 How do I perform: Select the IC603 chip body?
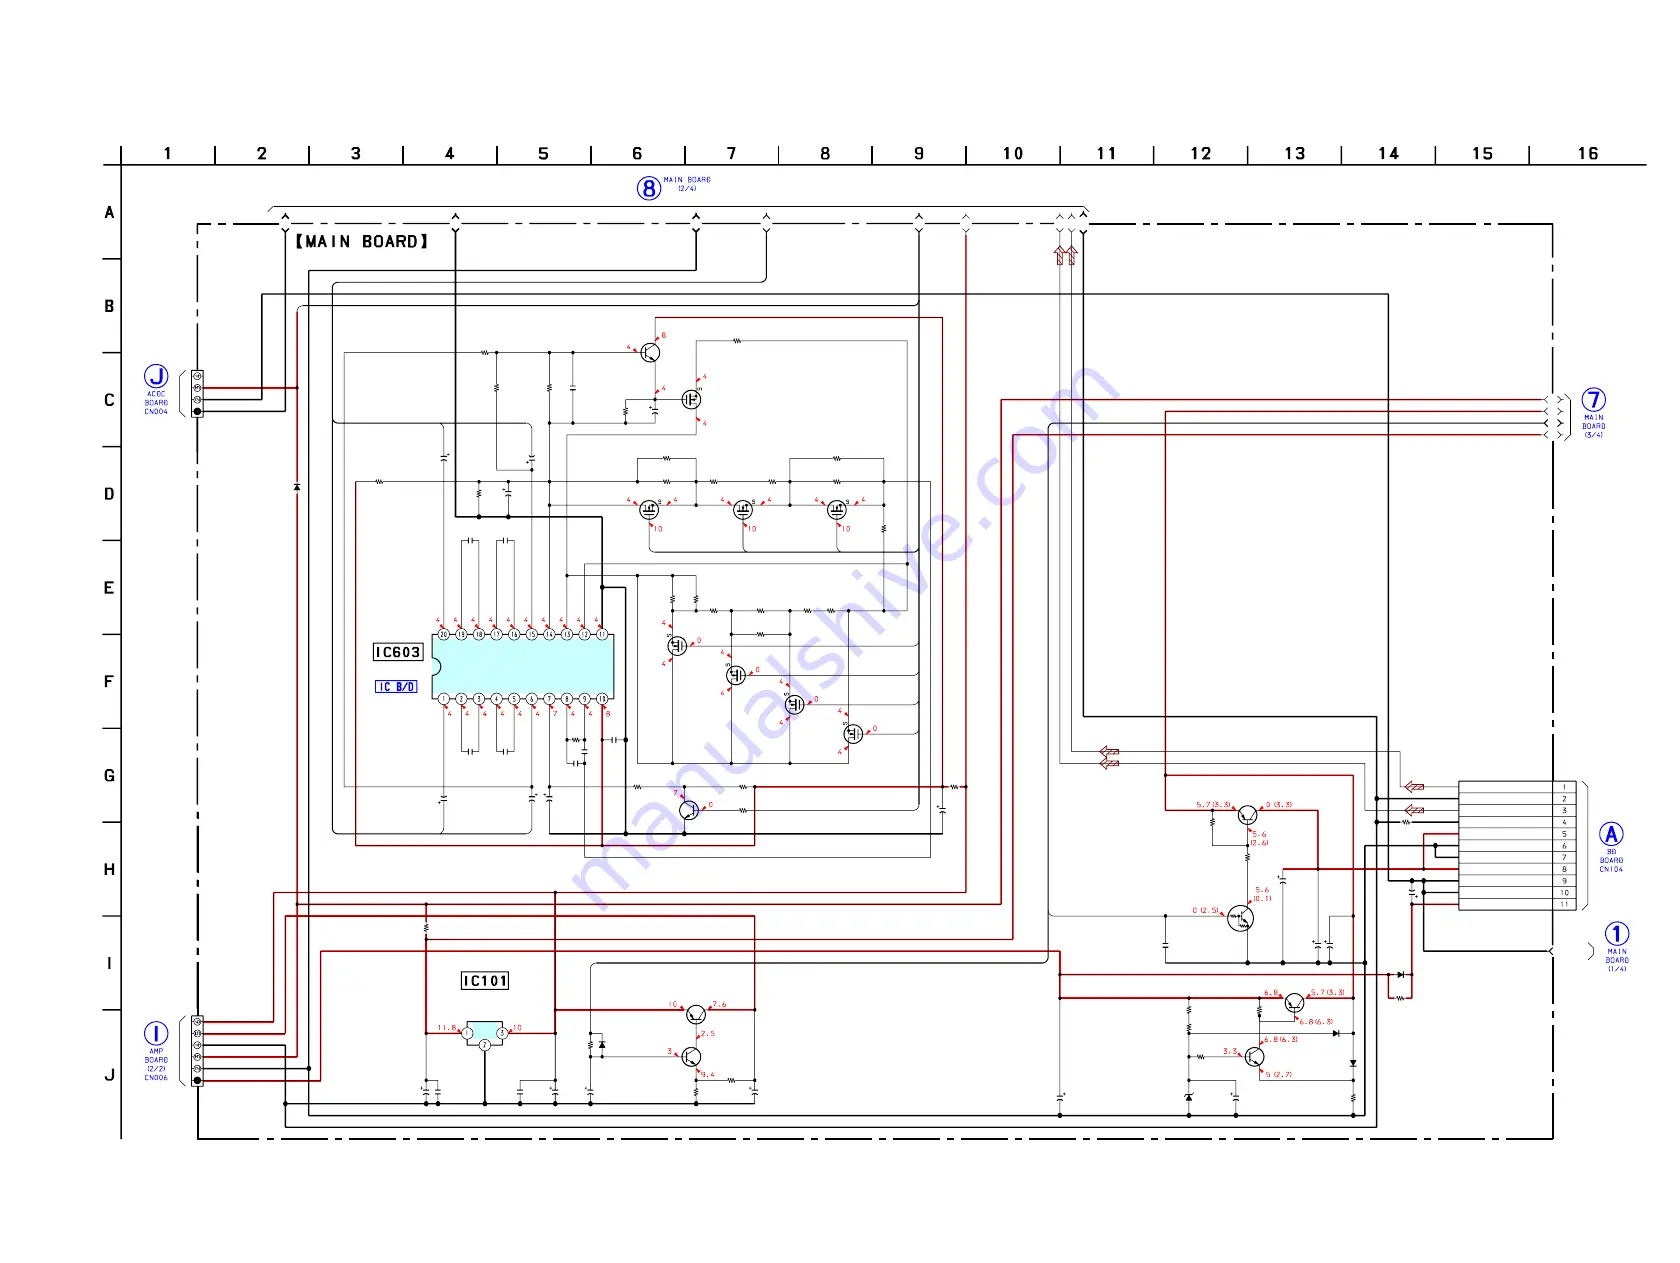(522, 666)
